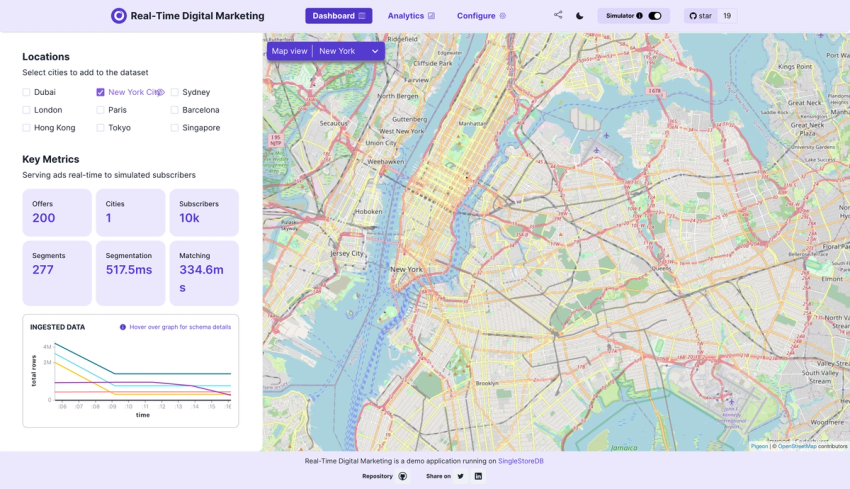Uncheck the New York City checkbox

pyautogui.click(x=100, y=92)
